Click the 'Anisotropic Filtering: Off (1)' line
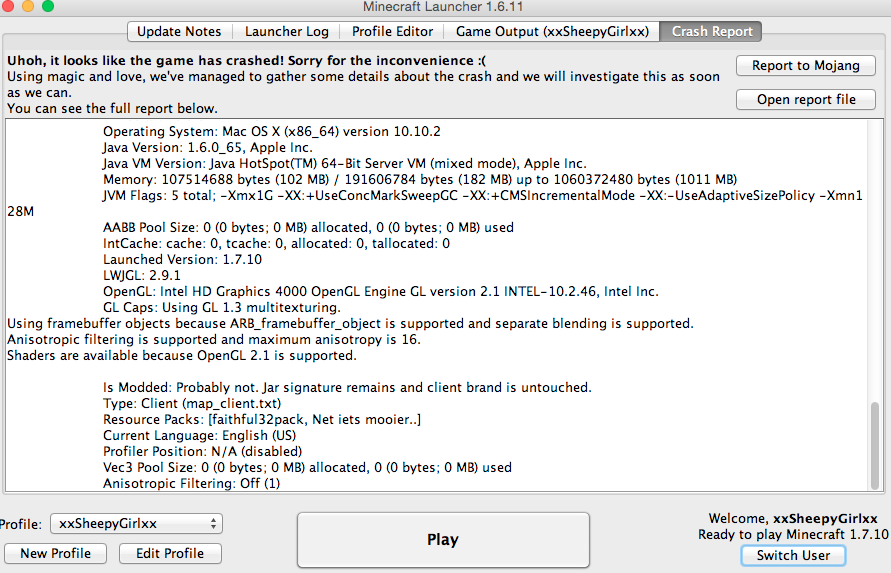The height and width of the screenshot is (573, 891). (191, 483)
